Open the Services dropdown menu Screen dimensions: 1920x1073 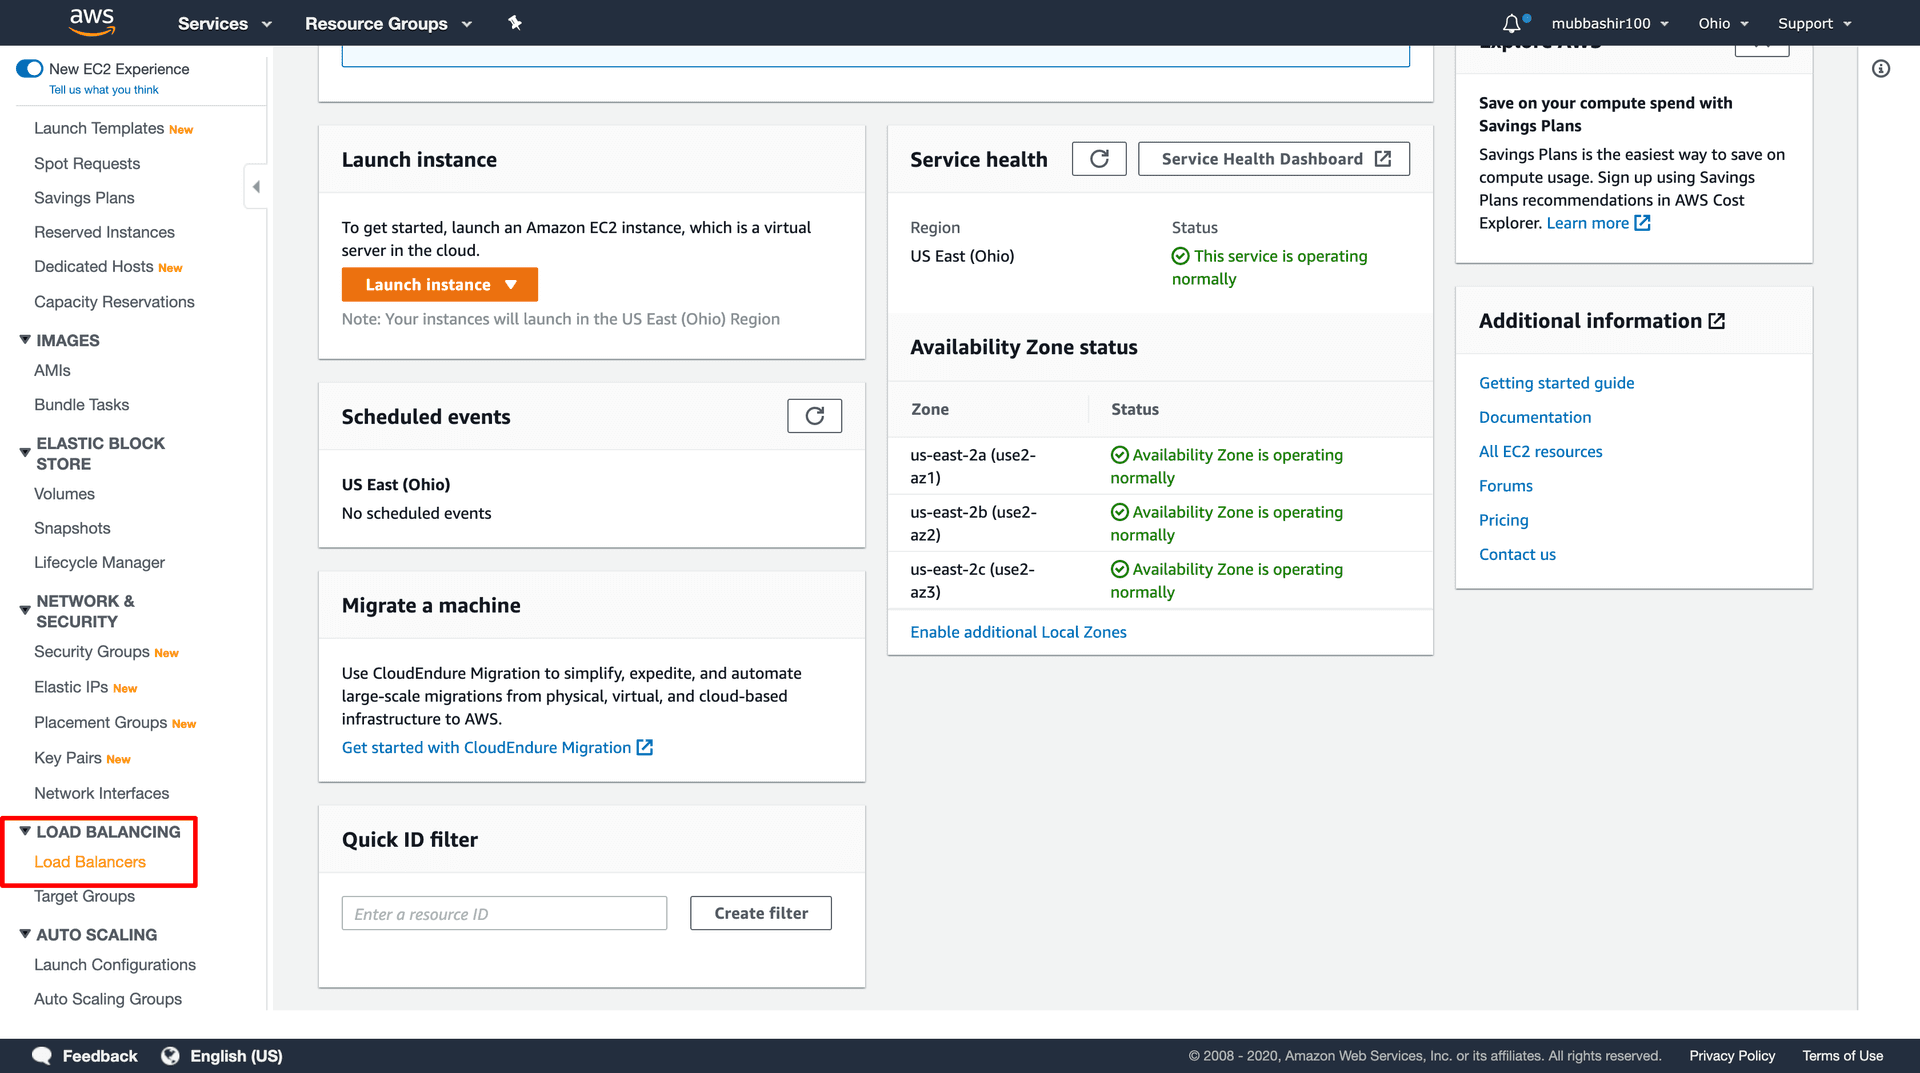click(224, 23)
